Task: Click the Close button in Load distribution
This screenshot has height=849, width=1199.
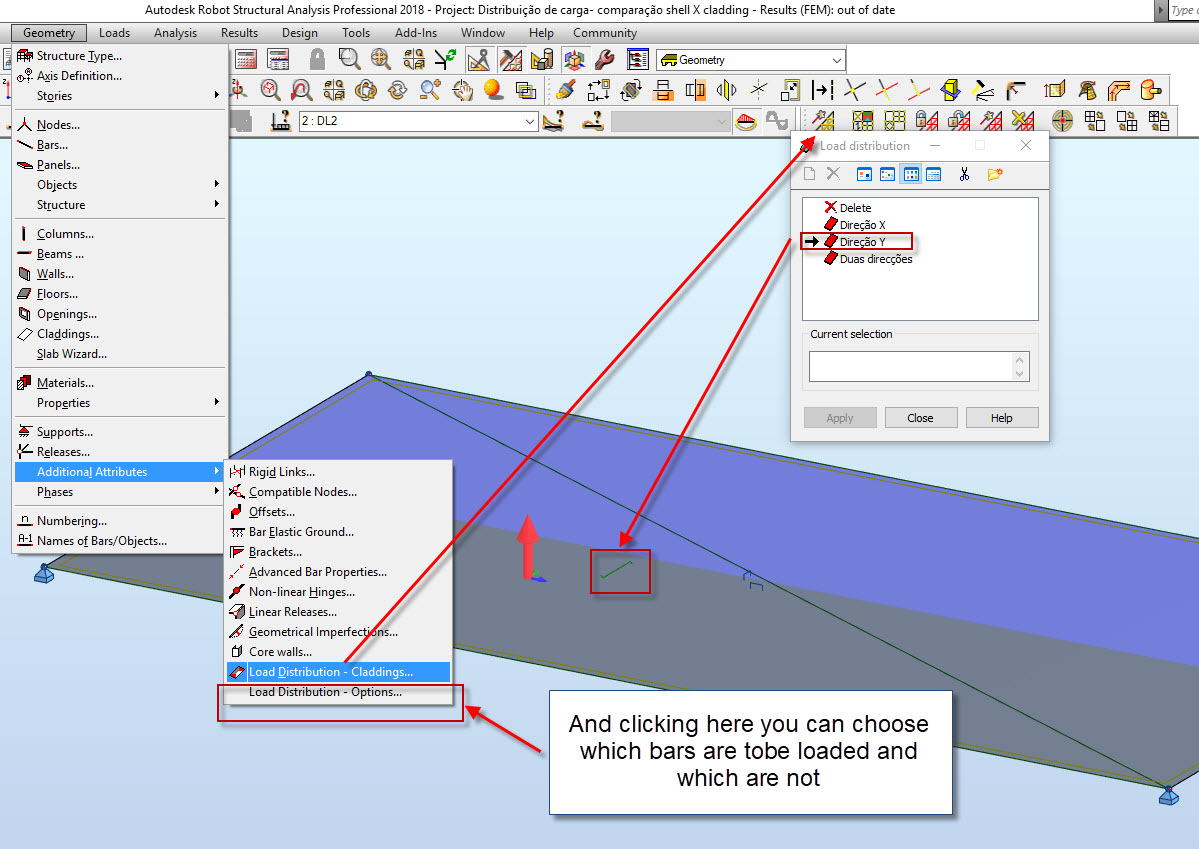Action: coord(921,418)
